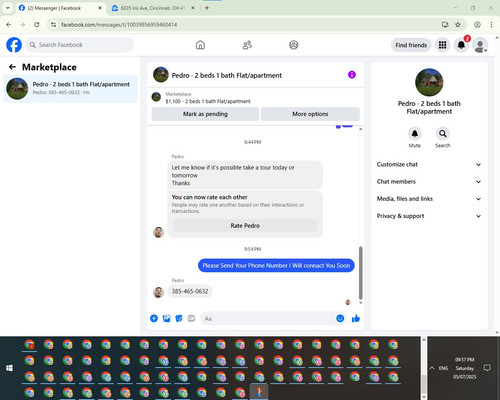Choose a sticker from the sticker icon
Screen dimensions: 500x400
pyautogui.click(x=179, y=318)
